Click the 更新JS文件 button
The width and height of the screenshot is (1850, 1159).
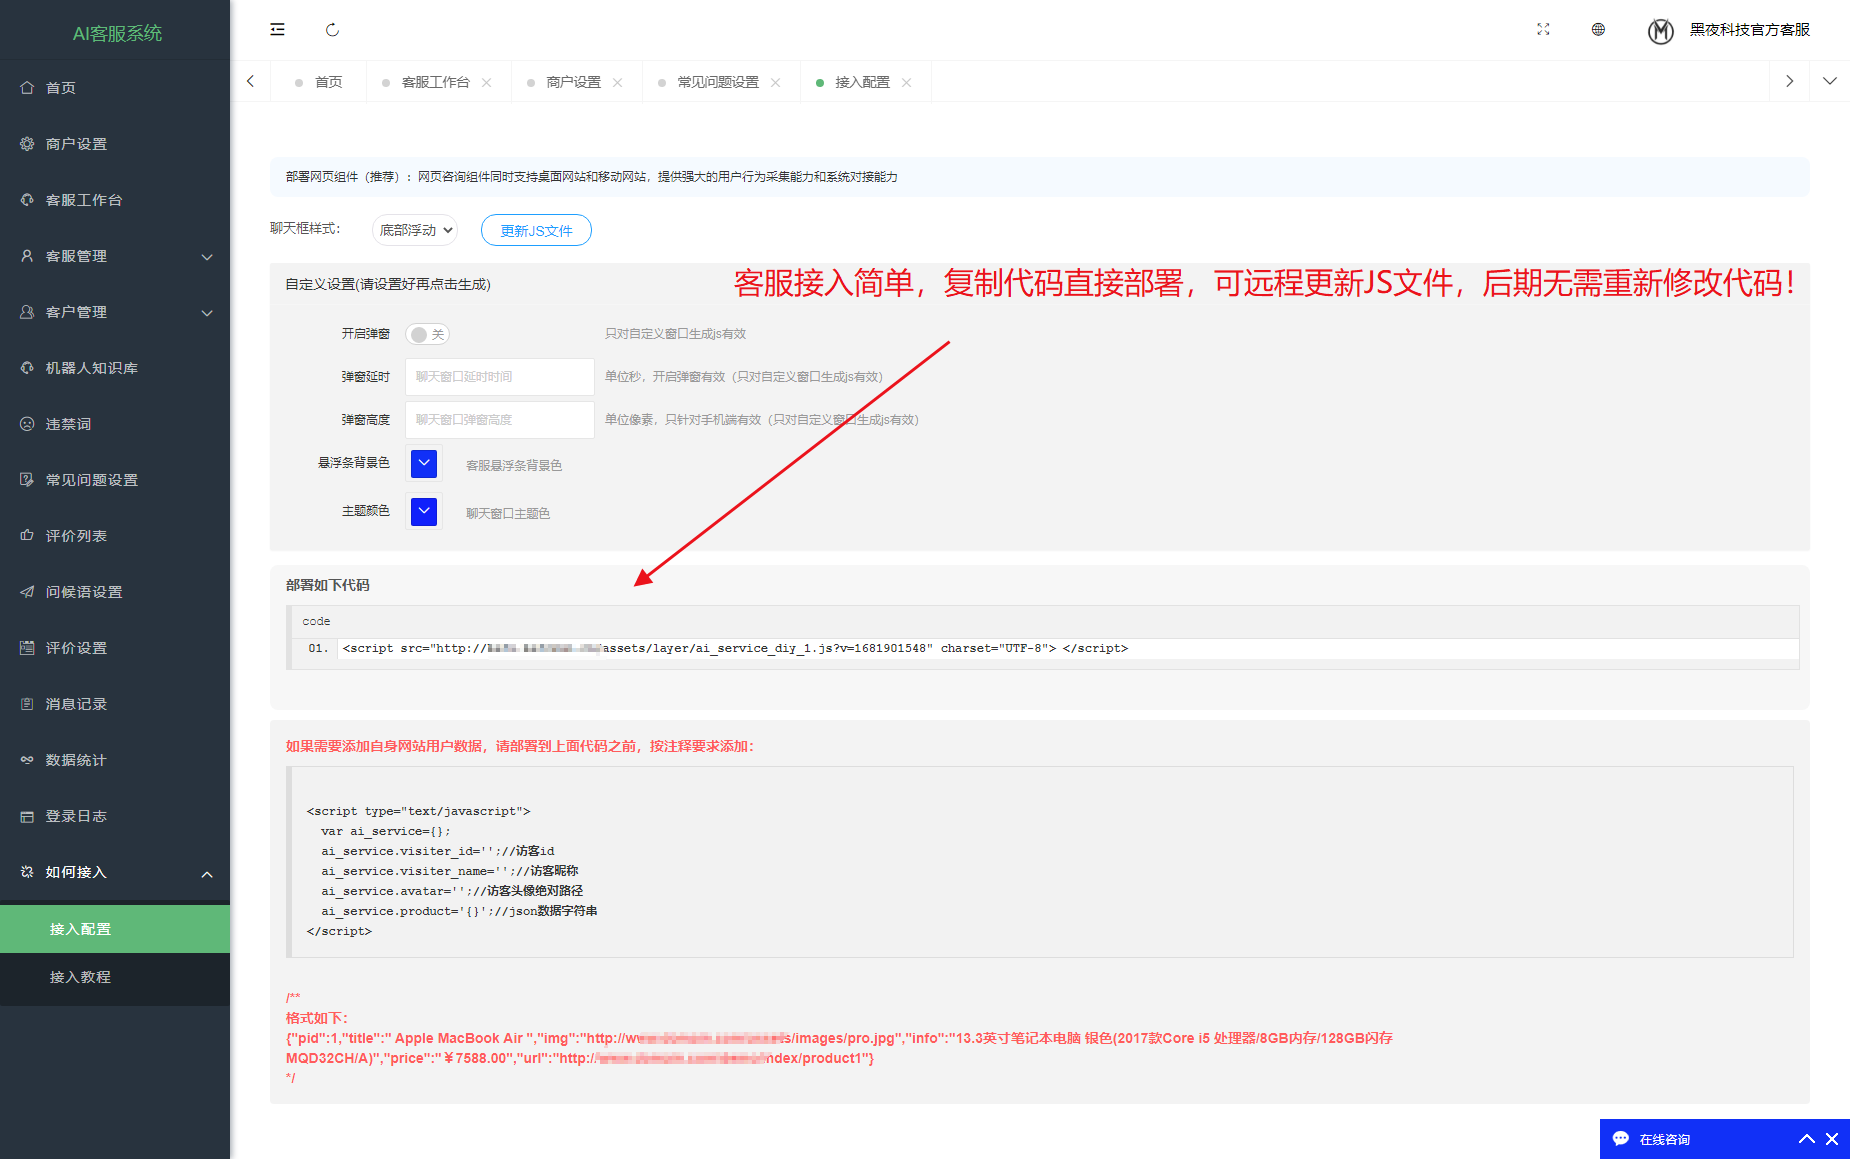[536, 230]
